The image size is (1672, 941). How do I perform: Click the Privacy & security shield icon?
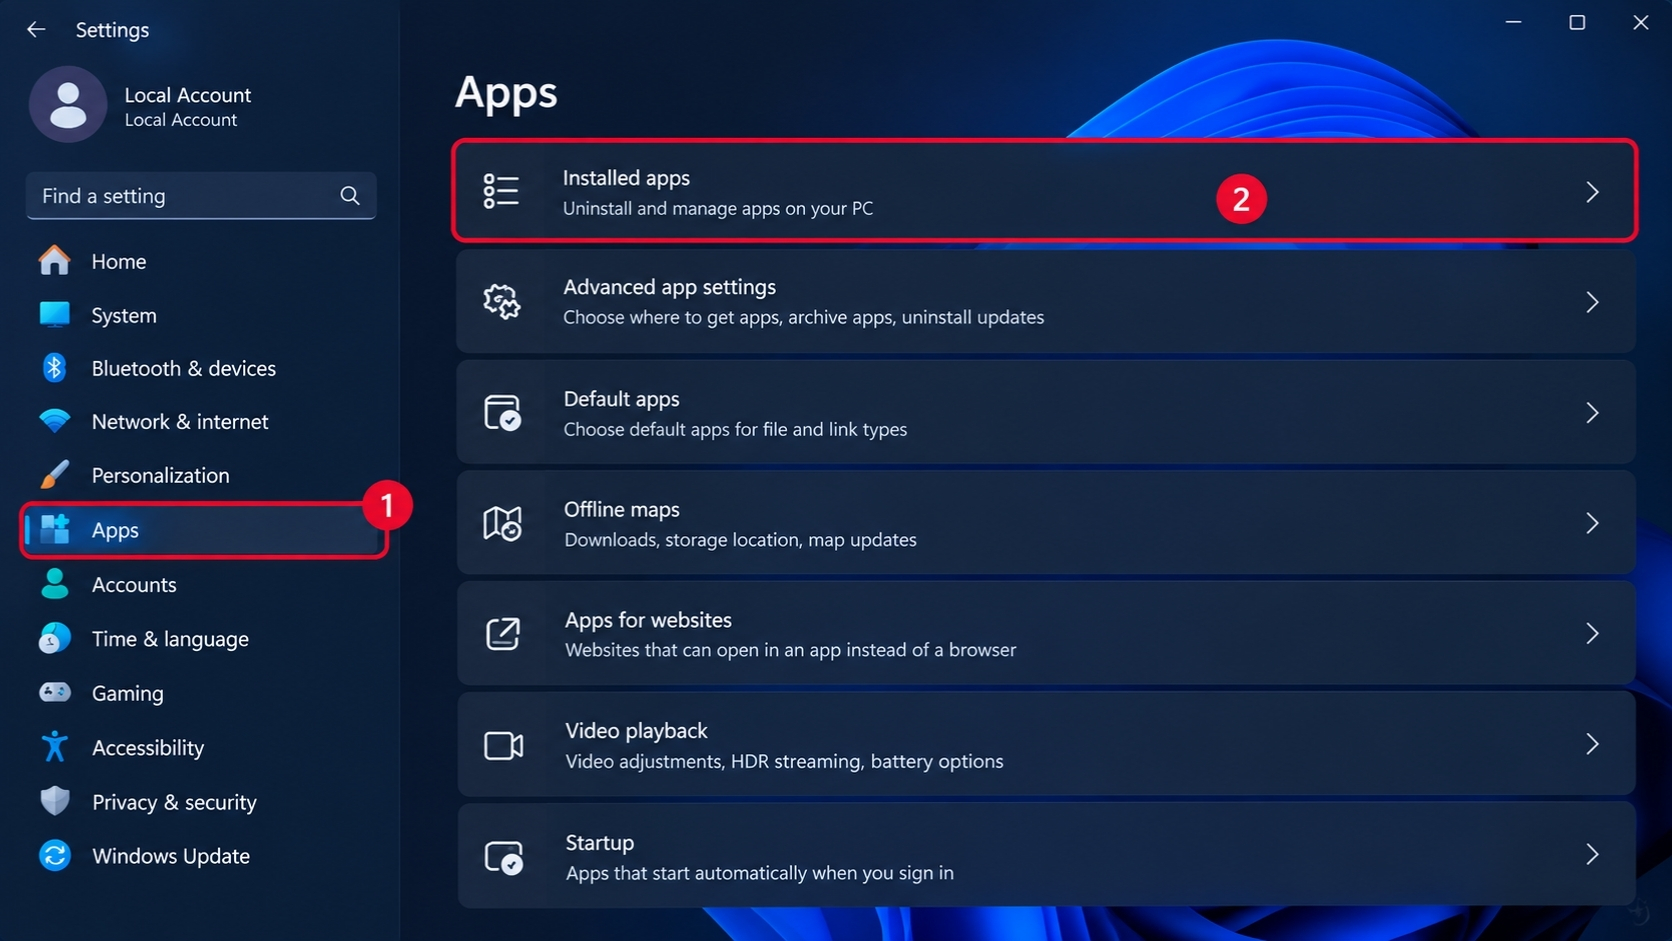coord(55,801)
